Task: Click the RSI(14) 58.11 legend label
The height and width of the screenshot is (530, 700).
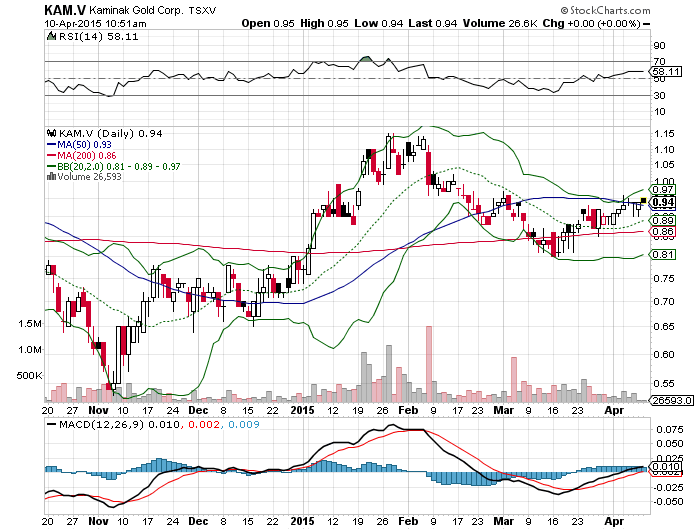Action: [x=99, y=37]
